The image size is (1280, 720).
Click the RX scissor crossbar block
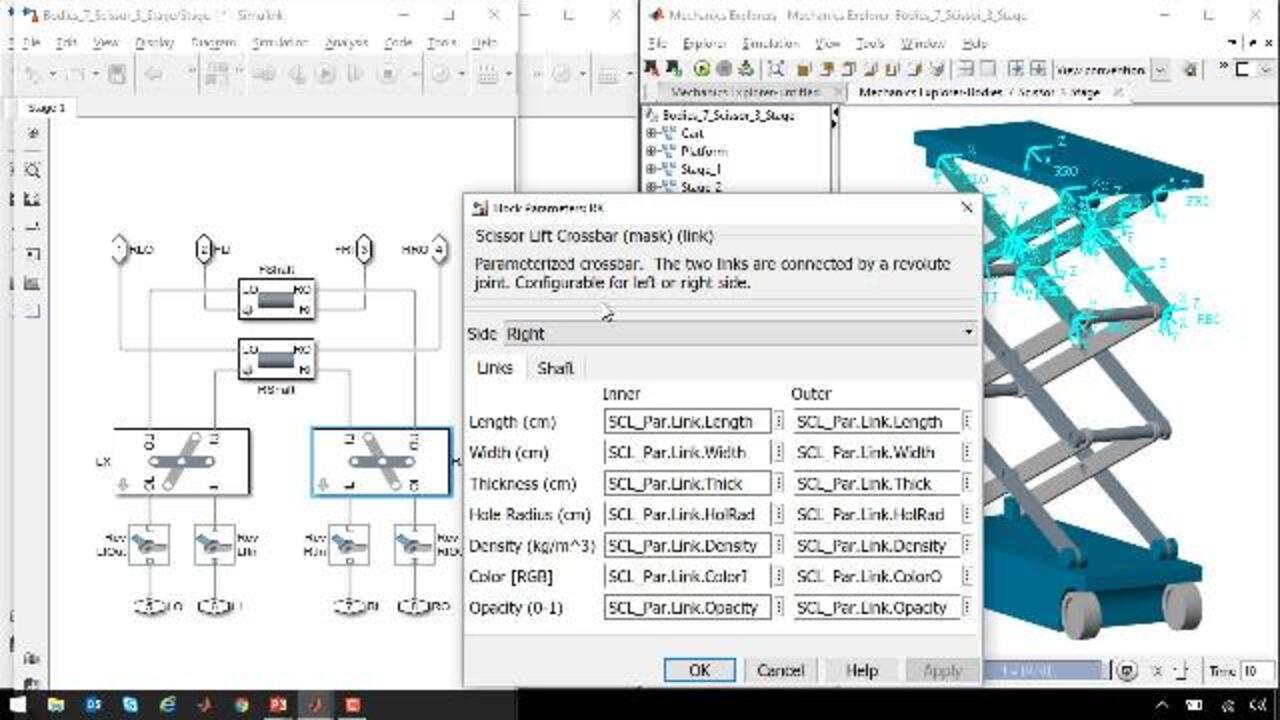tap(381, 462)
